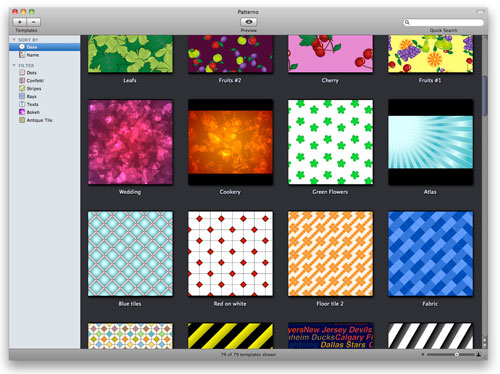Click the Fabric caption text
Image resolution: width=500 pixels, height=374 pixels.
430,304
